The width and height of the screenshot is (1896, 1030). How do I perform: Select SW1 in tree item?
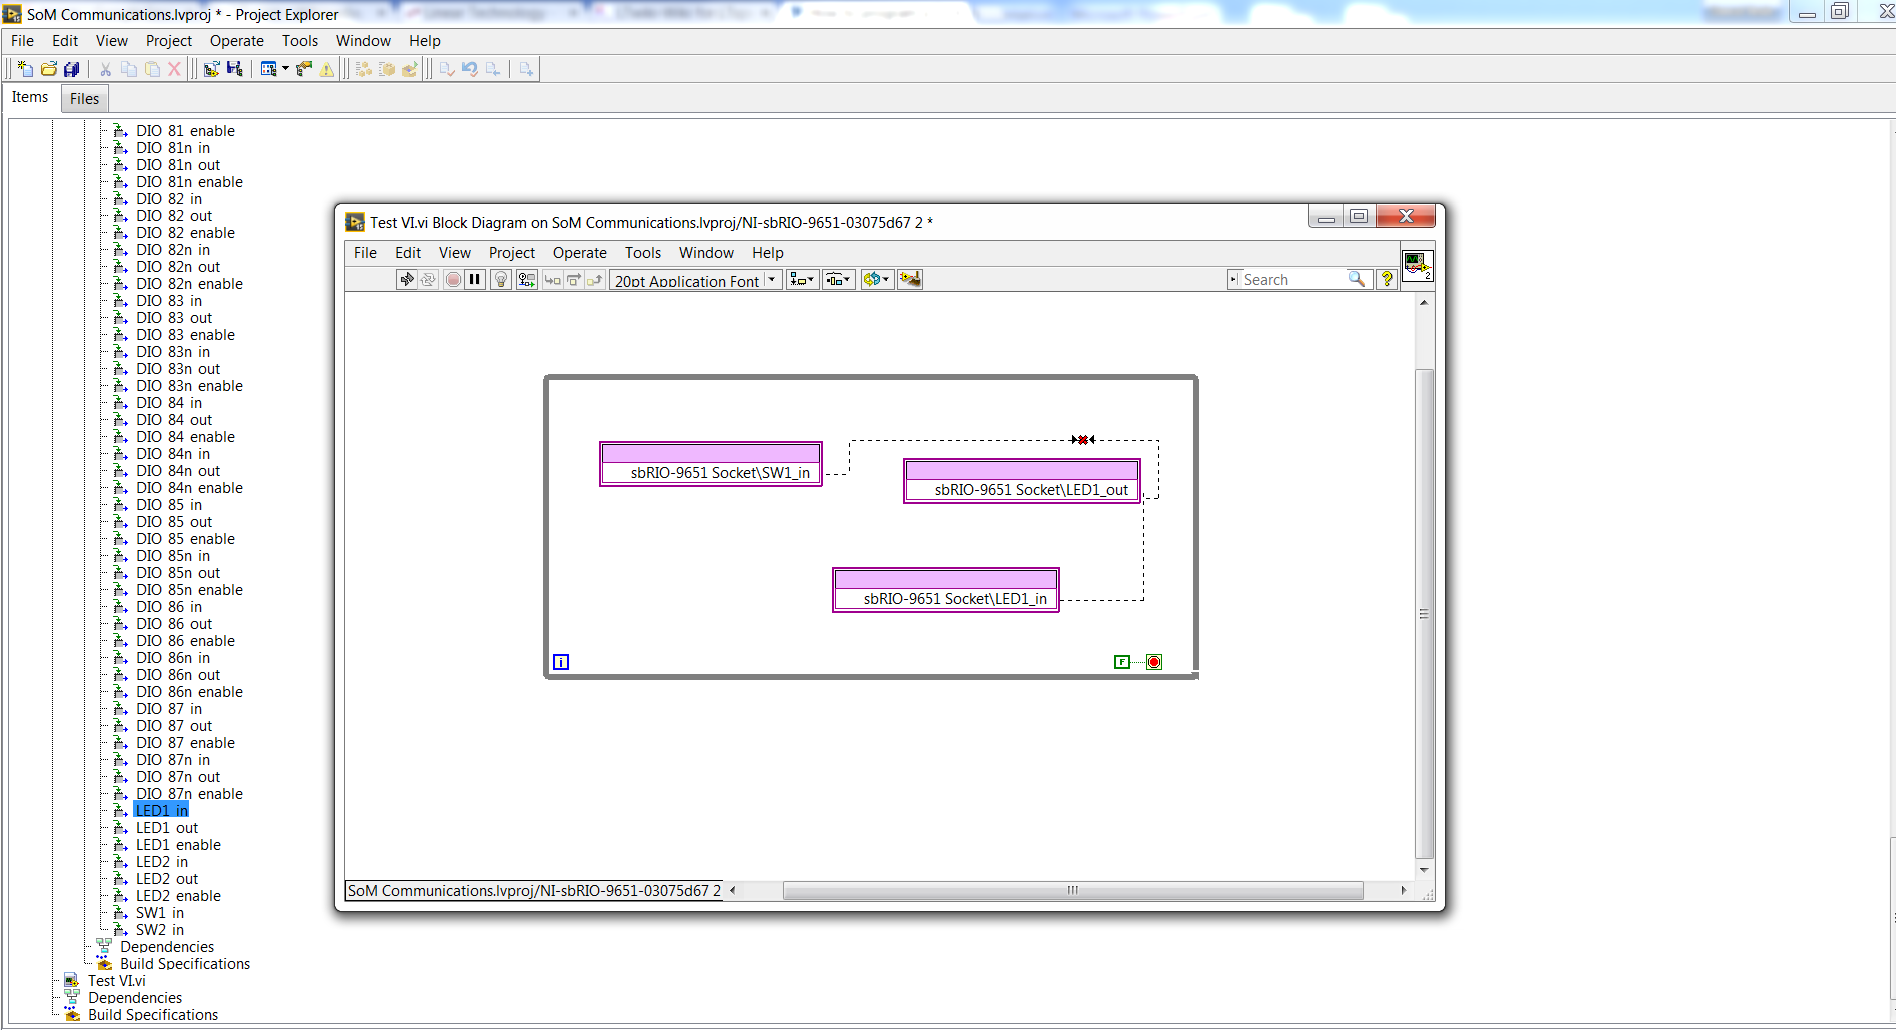point(160,913)
